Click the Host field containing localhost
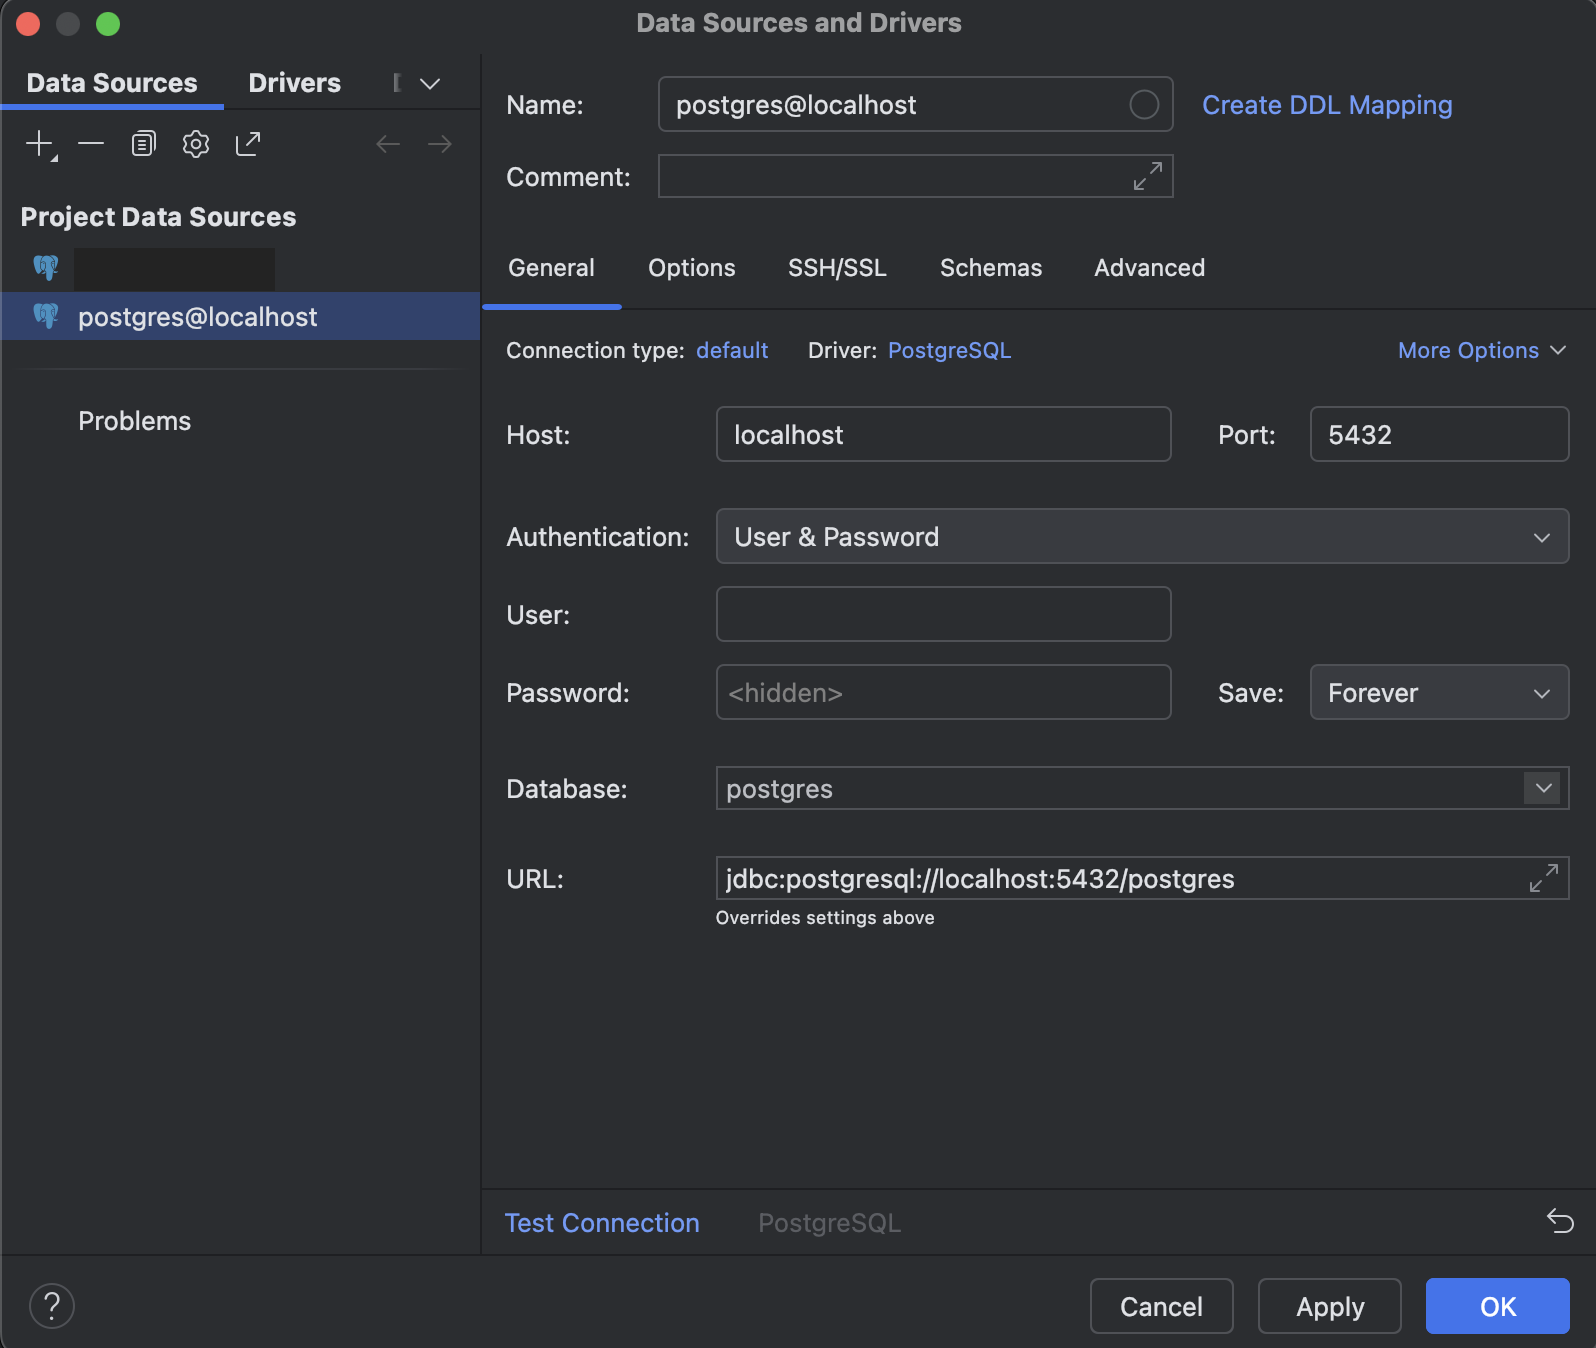The width and height of the screenshot is (1596, 1348). [944, 434]
